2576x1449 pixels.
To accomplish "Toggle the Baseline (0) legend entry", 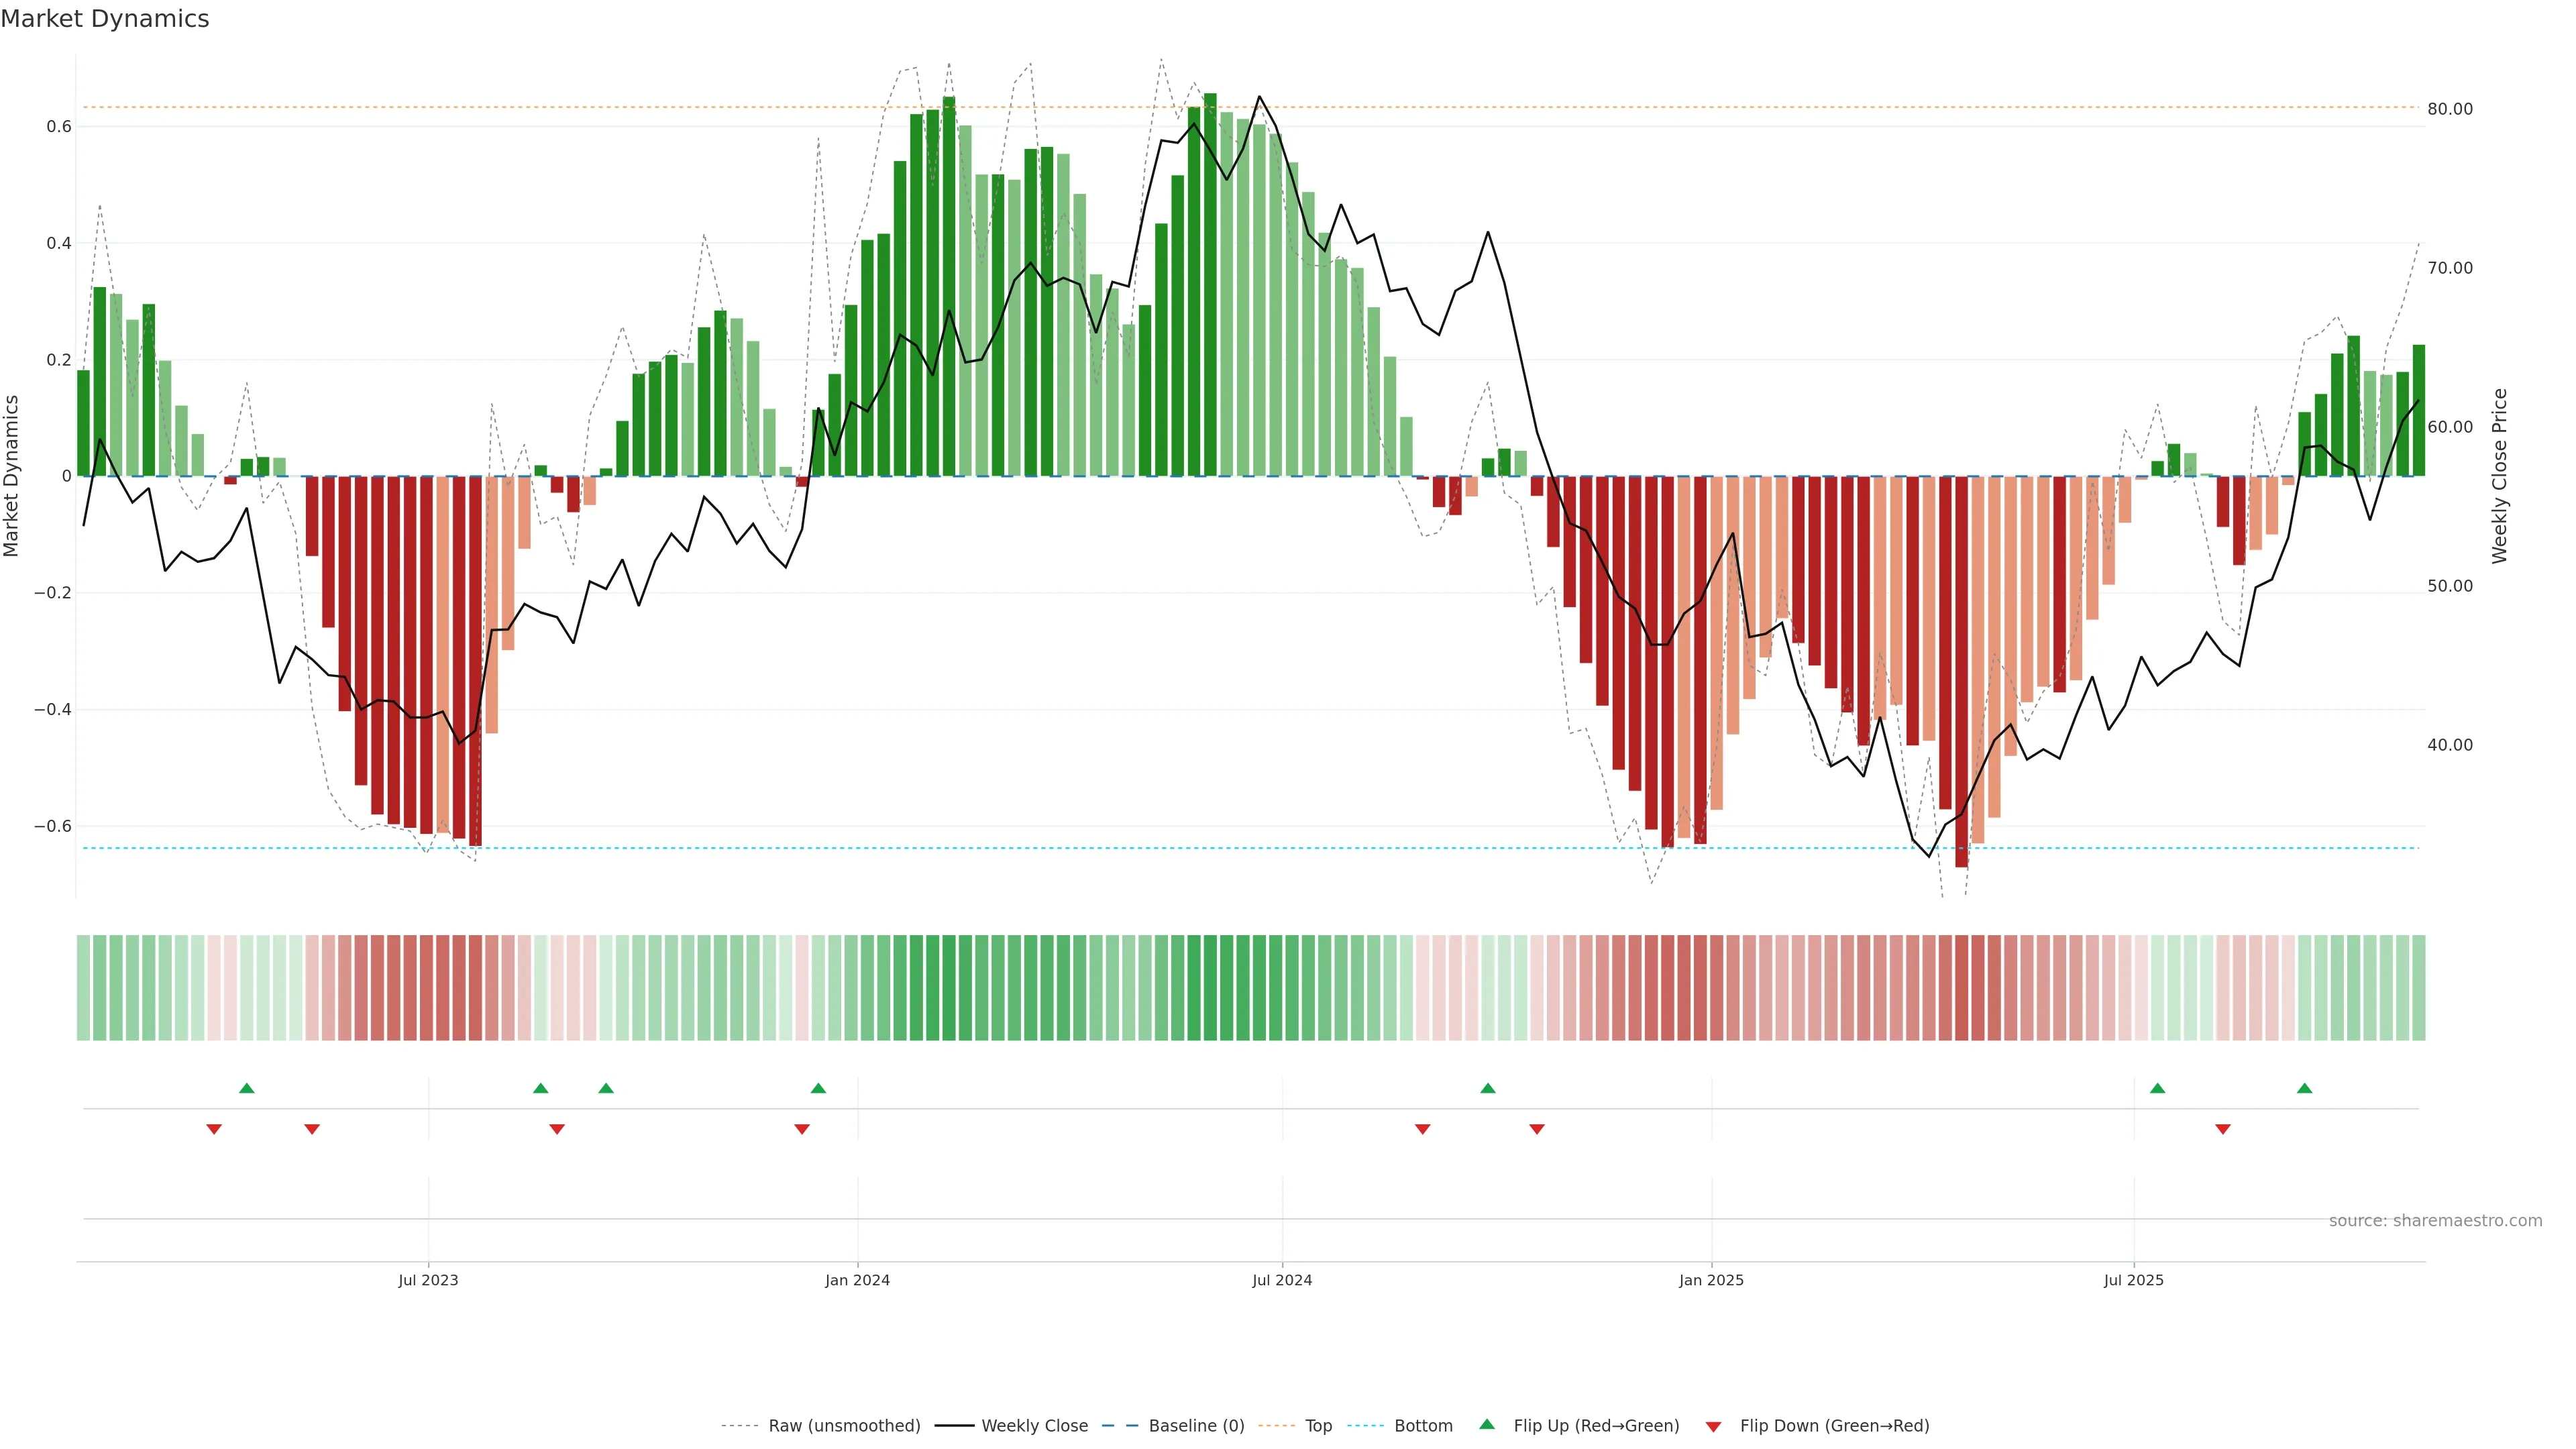I will pyautogui.click(x=1196, y=1426).
